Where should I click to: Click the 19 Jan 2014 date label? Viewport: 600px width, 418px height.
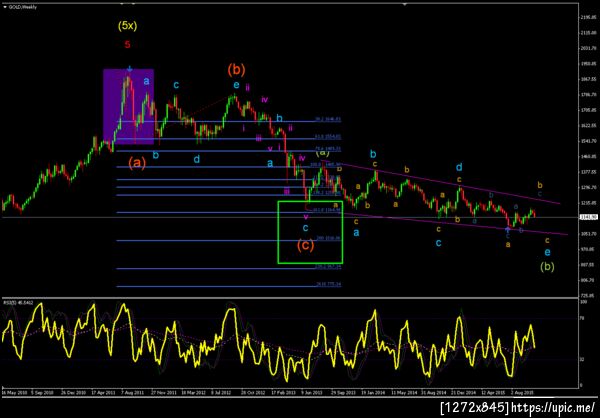(x=371, y=393)
